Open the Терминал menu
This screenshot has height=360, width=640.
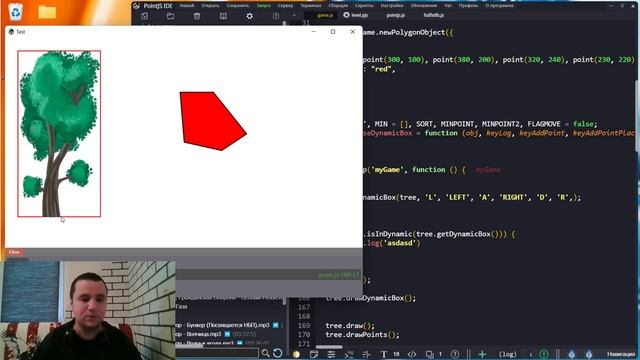pyautogui.click(x=311, y=6)
